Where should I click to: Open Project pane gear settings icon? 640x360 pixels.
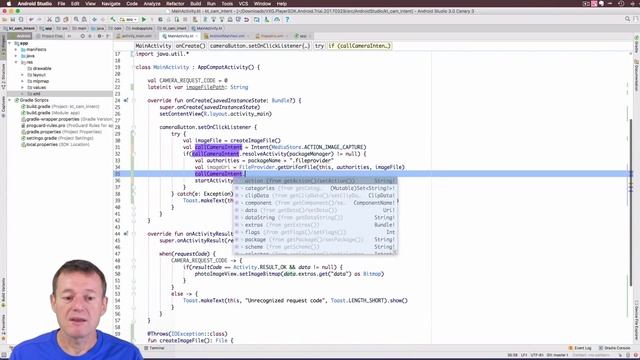coord(100,36)
